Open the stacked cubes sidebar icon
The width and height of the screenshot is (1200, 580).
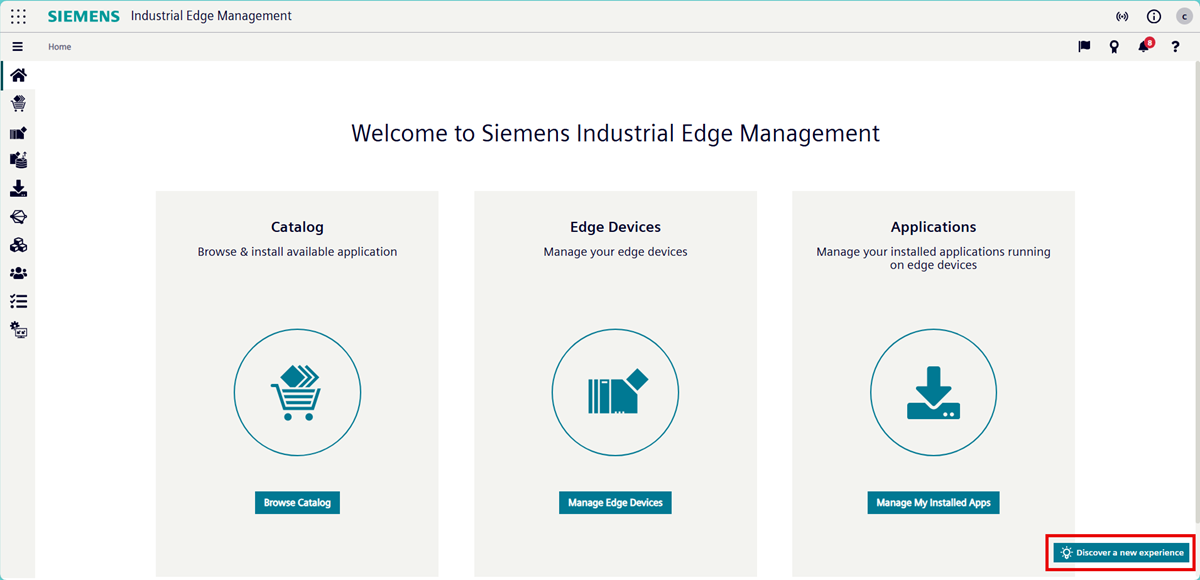(18, 245)
